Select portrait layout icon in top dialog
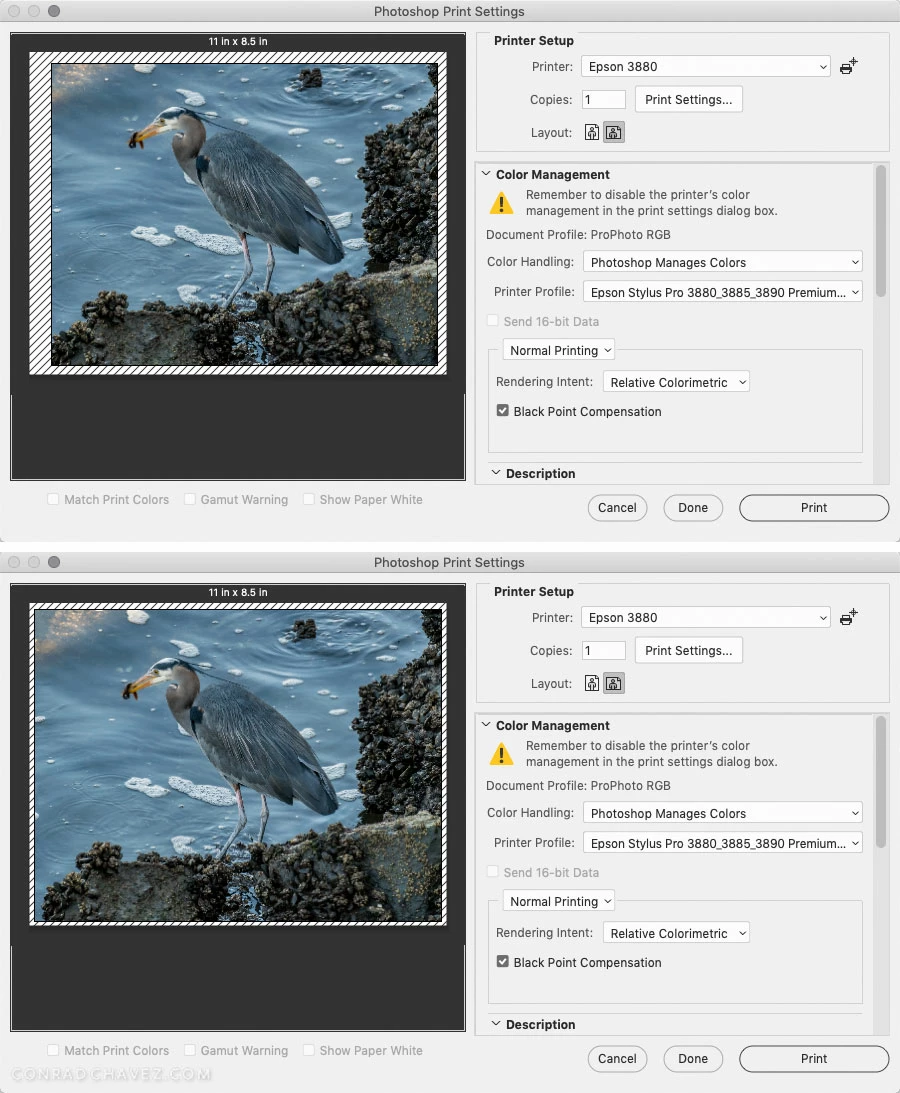 [592, 132]
